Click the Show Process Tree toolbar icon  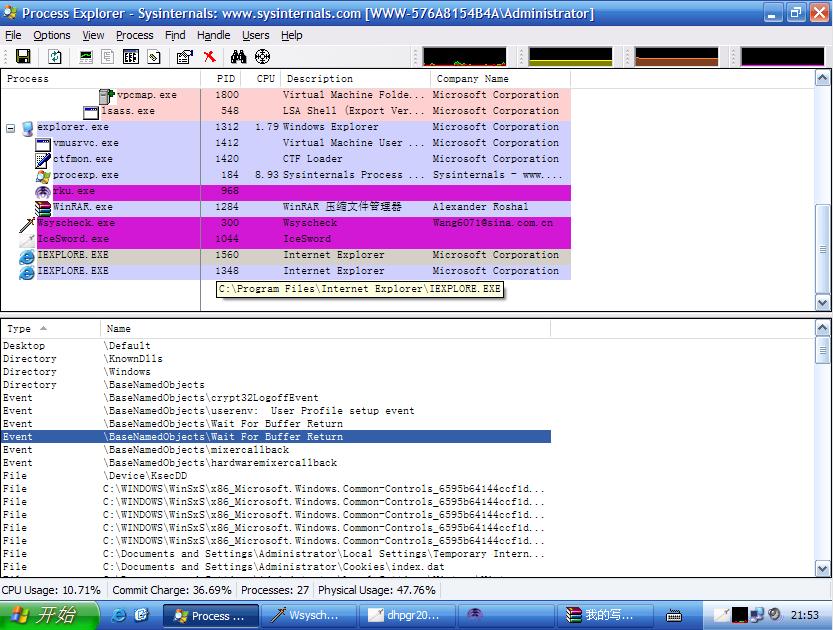(x=107, y=56)
